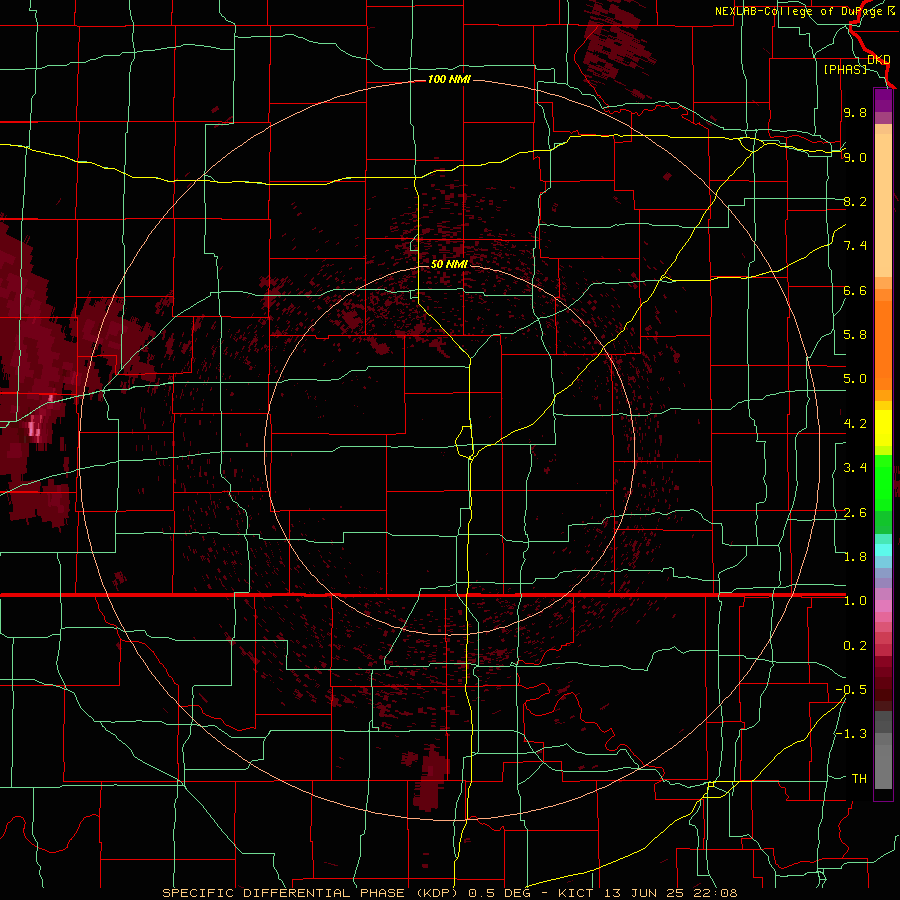This screenshot has width=900, height=900.
Task: Click the 1.0 legend value
Action: (x=855, y=601)
